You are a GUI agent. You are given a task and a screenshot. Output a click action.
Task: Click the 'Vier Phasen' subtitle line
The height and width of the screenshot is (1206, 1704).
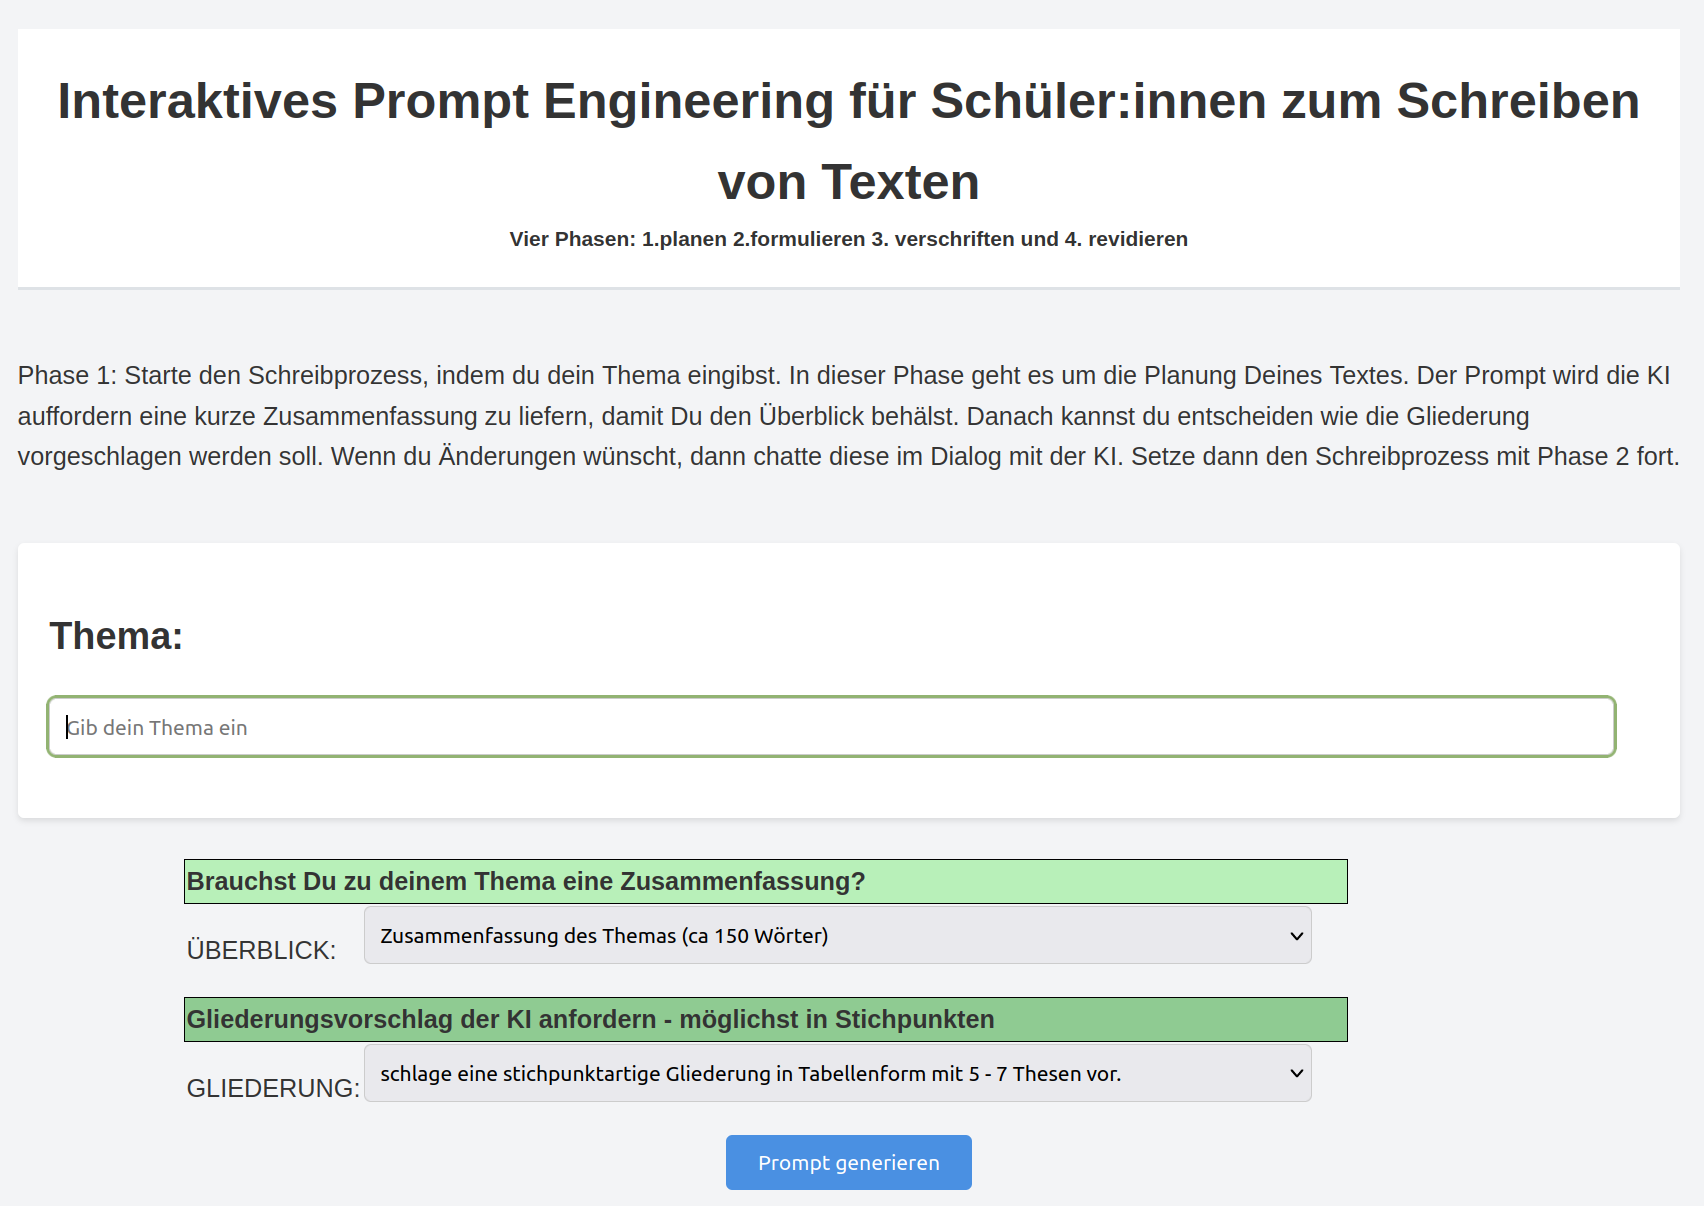pyautogui.click(x=848, y=239)
